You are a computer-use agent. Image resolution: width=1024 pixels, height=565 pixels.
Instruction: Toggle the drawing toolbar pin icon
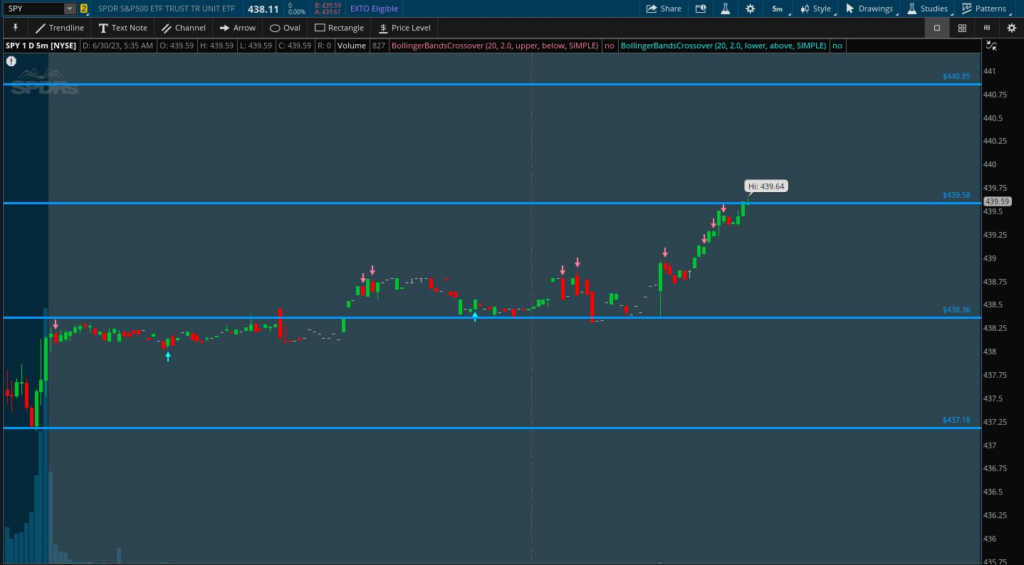(16, 27)
